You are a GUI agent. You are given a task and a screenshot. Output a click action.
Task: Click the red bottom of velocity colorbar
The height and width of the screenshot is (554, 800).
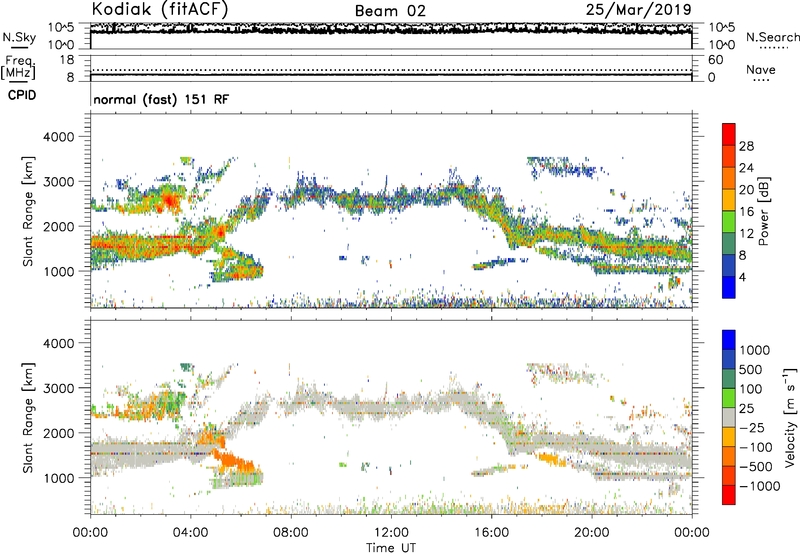click(729, 495)
